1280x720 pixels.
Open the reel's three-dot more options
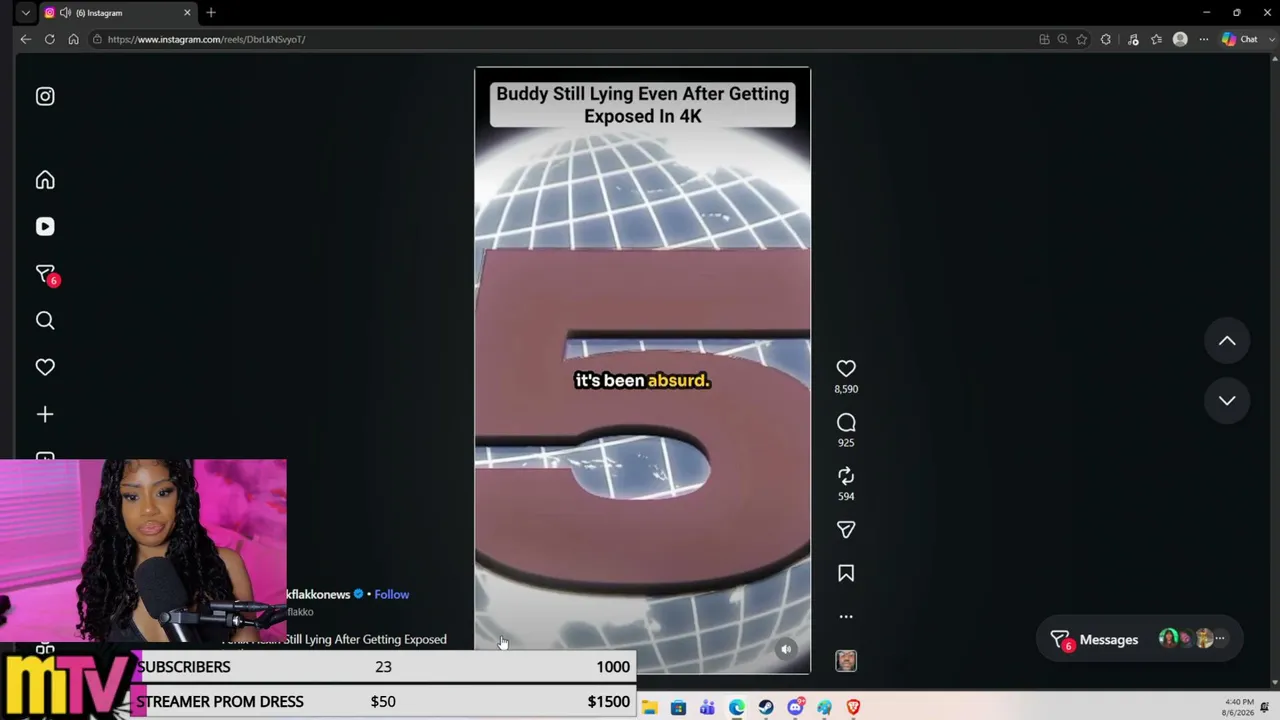click(x=846, y=617)
